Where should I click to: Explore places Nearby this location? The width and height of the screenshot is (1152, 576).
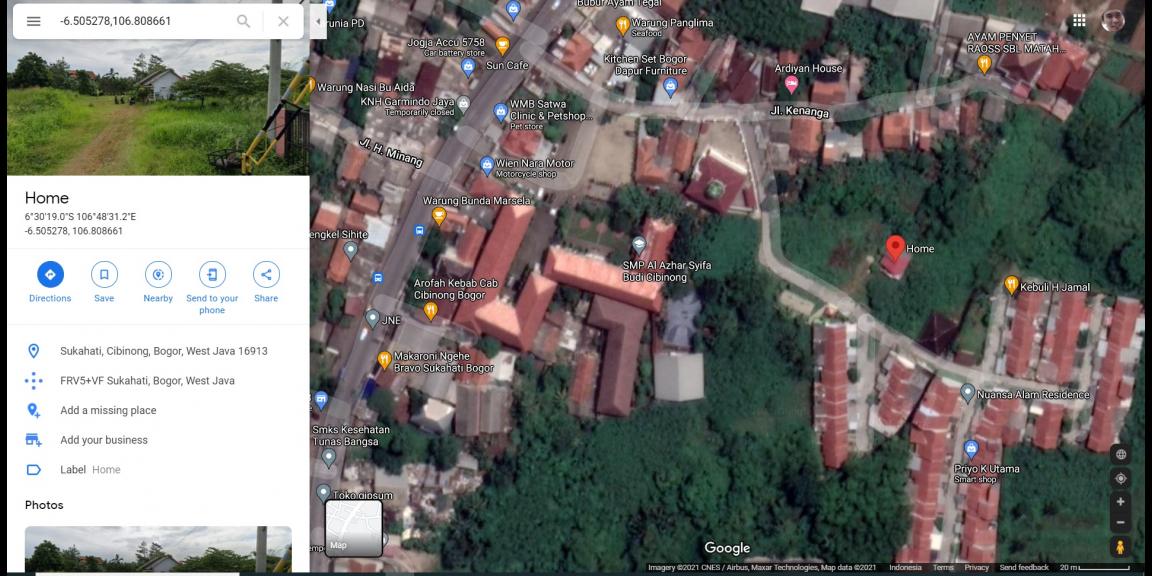click(x=158, y=275)
